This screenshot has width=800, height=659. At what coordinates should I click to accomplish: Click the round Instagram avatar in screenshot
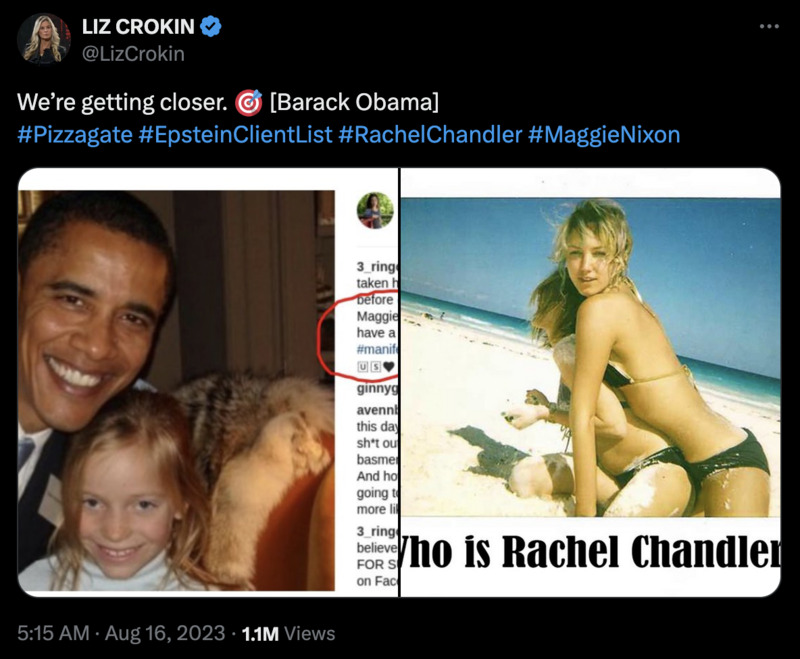(375, 210)
